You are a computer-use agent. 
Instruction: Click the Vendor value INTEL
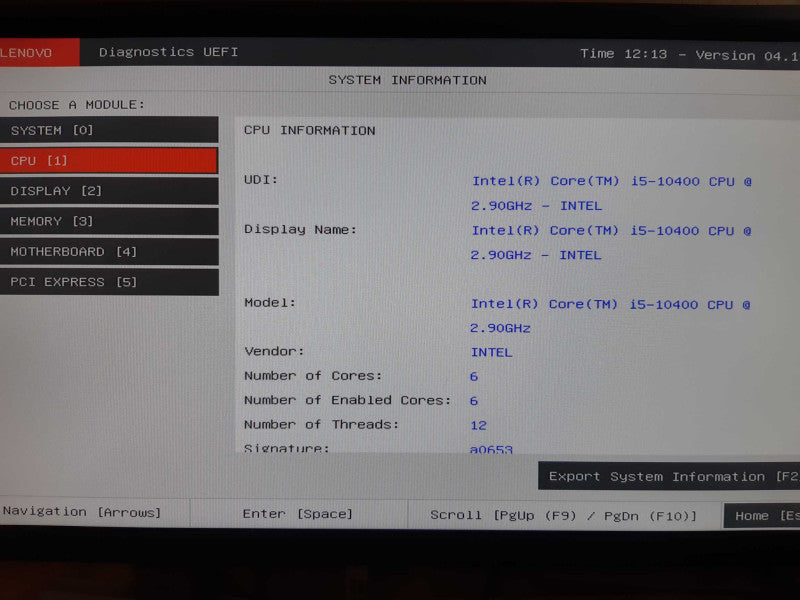pyautogui.click(x=491, y=353)
